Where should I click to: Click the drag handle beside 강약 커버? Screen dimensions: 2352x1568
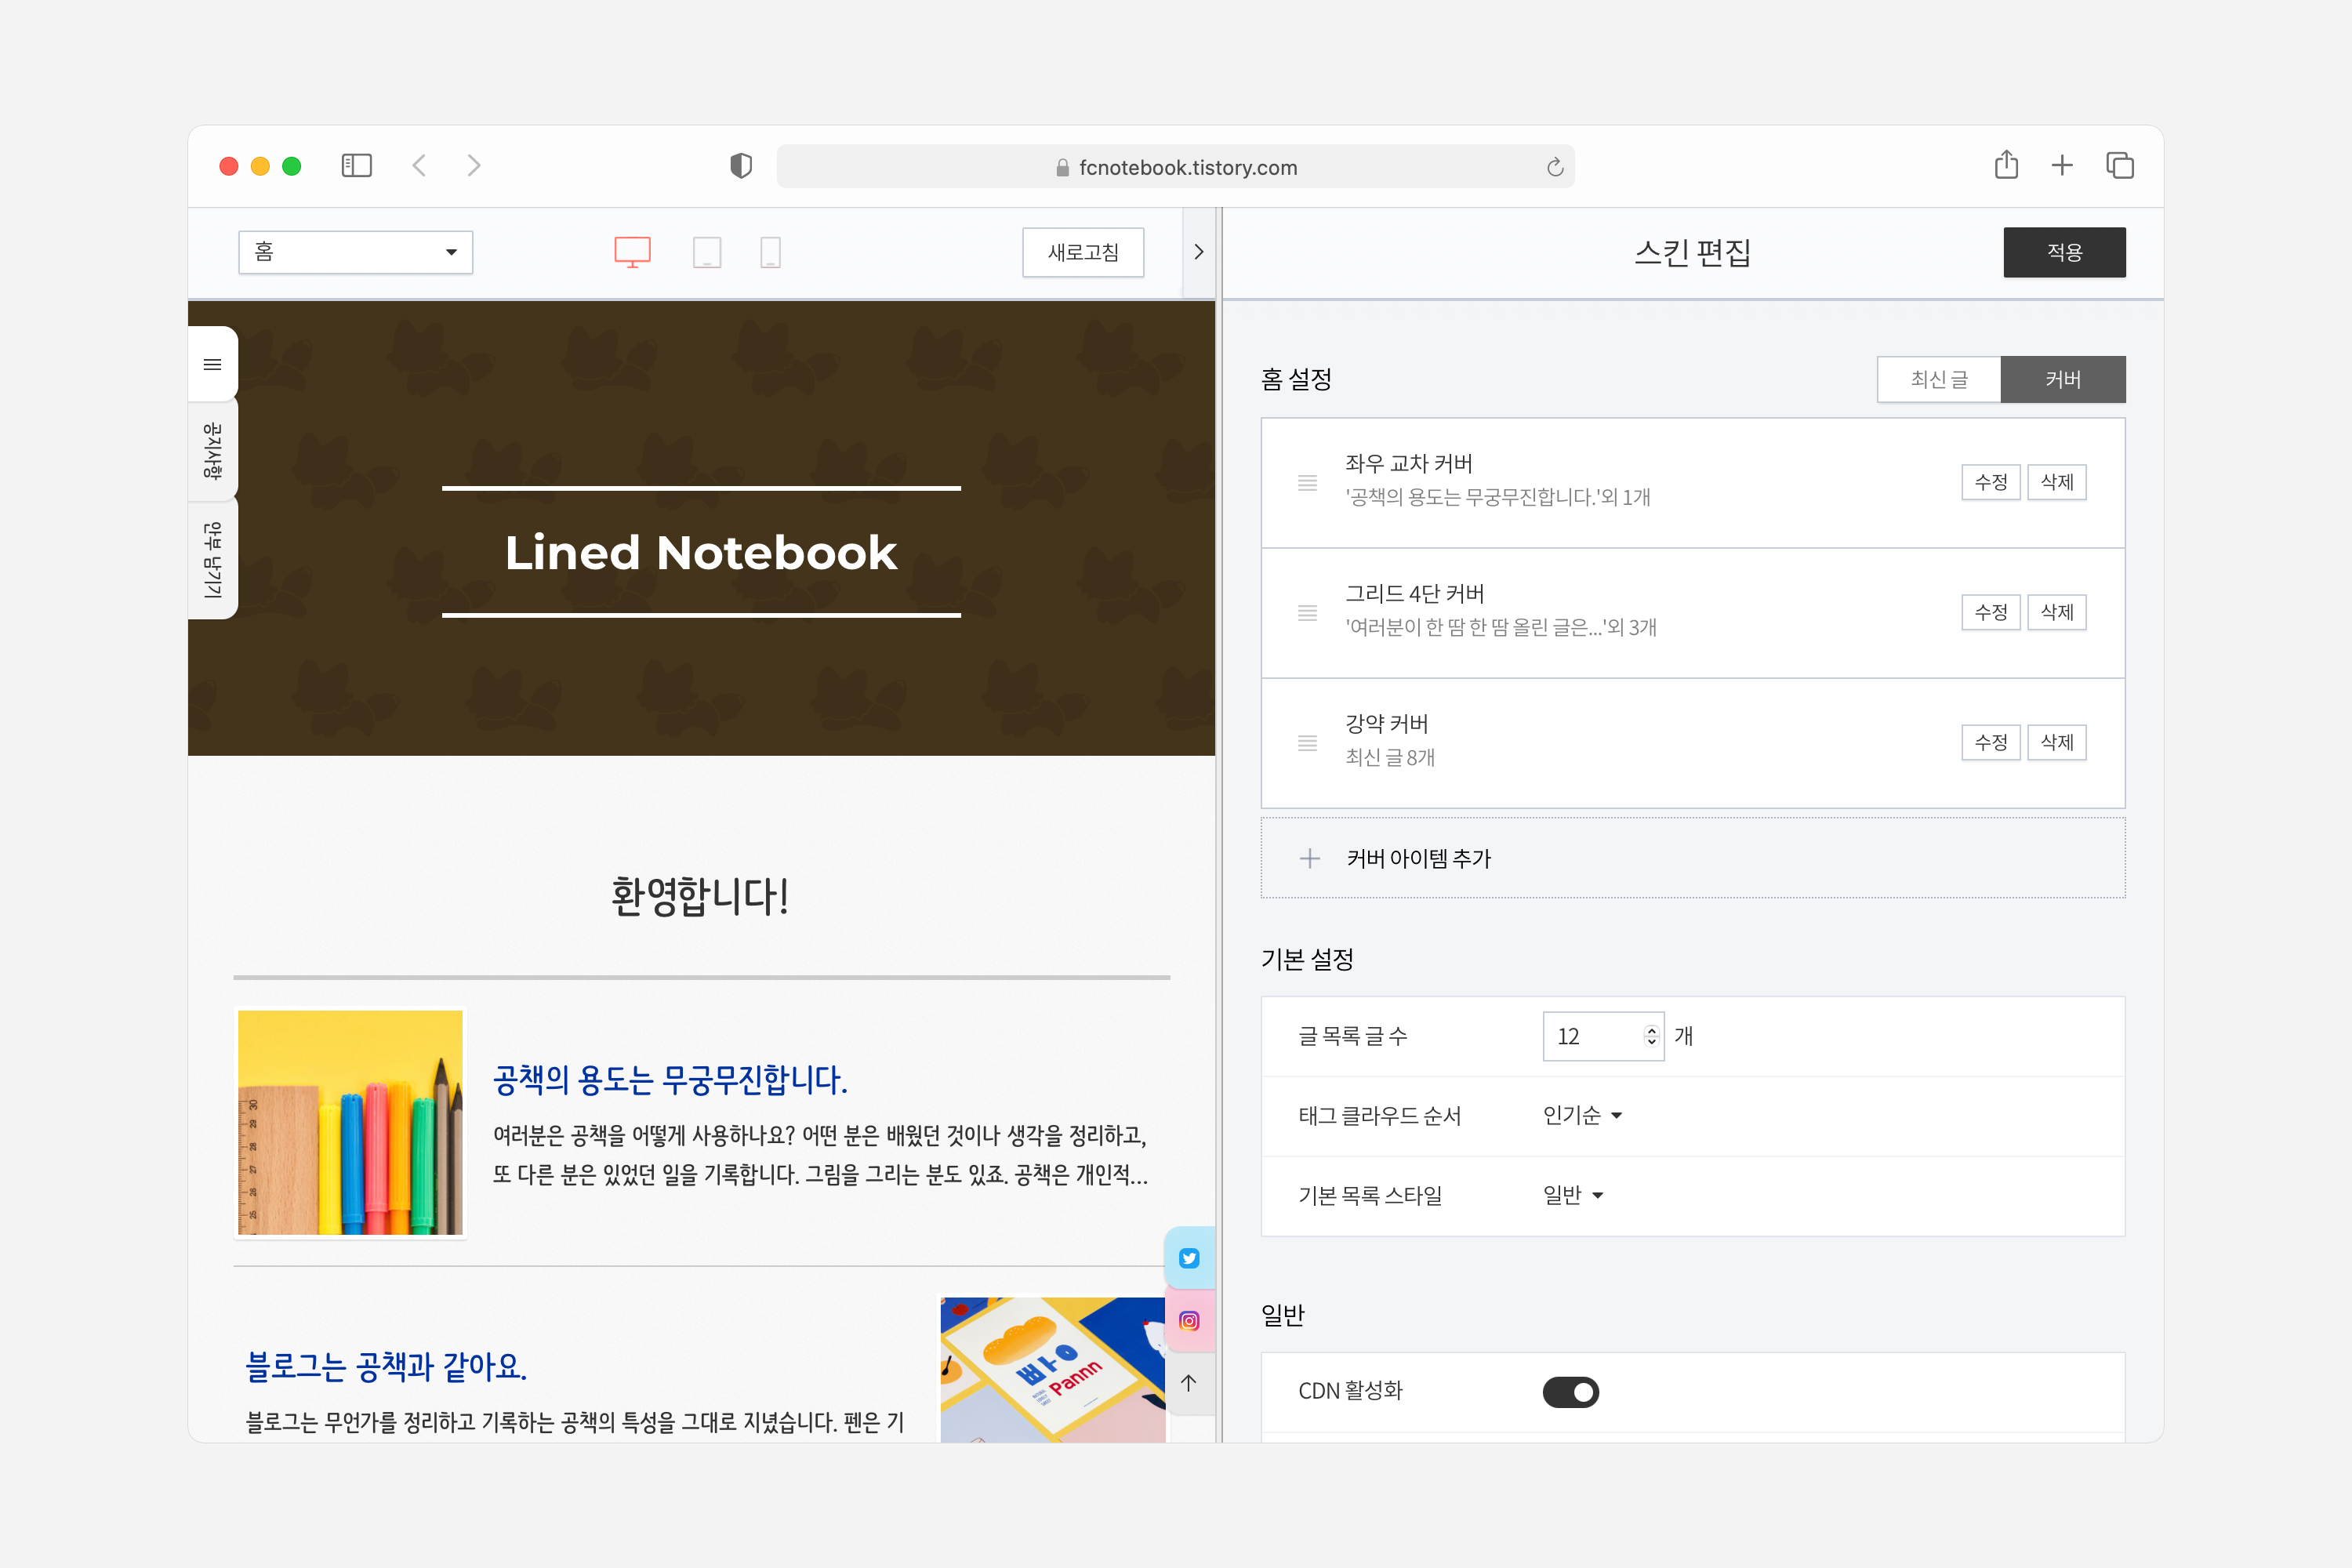[x=1307, y=742]
